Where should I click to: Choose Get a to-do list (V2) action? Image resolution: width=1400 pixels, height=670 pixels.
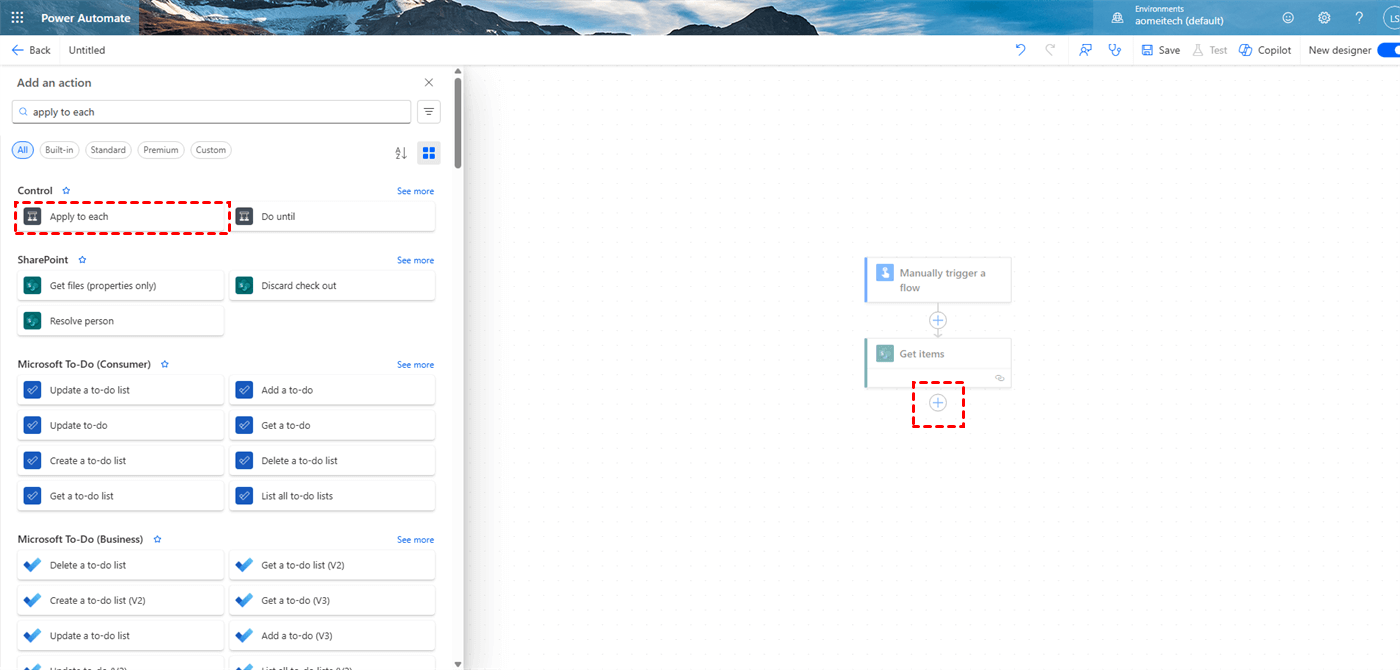click(x=332, y=565)
